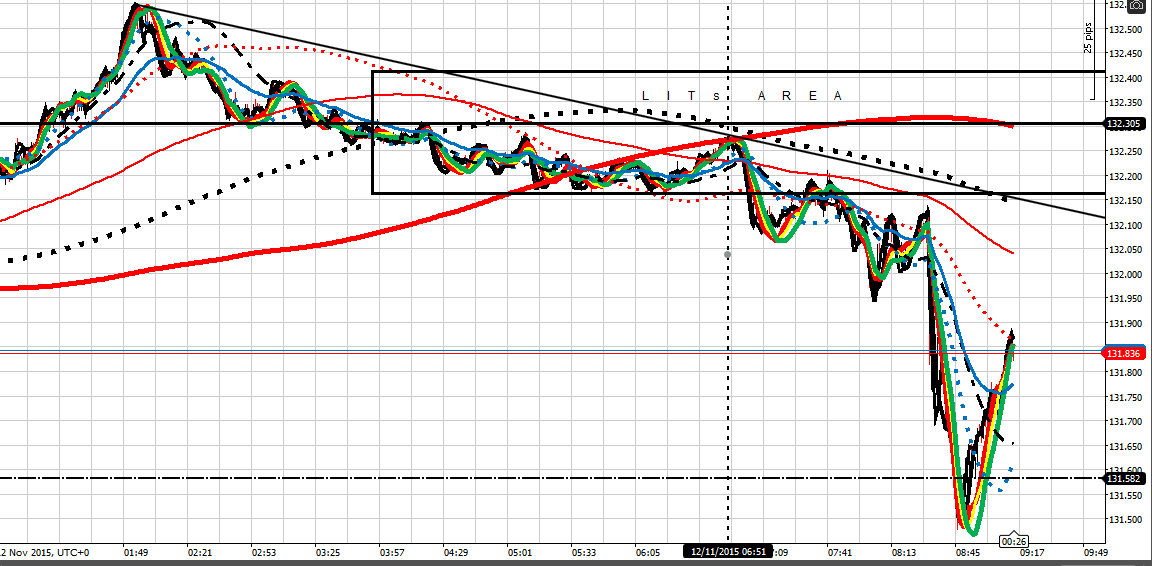Click the 12/11/2015 06:51 crosshair time label

tap(728, 551)
